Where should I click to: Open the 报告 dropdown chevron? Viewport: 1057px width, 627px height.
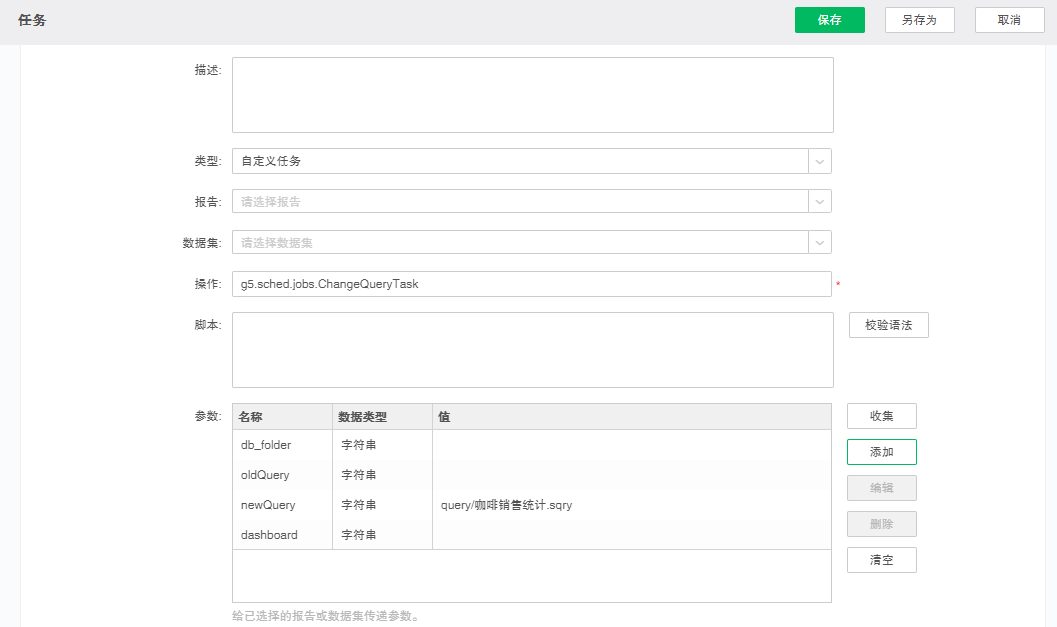point(820,202)
